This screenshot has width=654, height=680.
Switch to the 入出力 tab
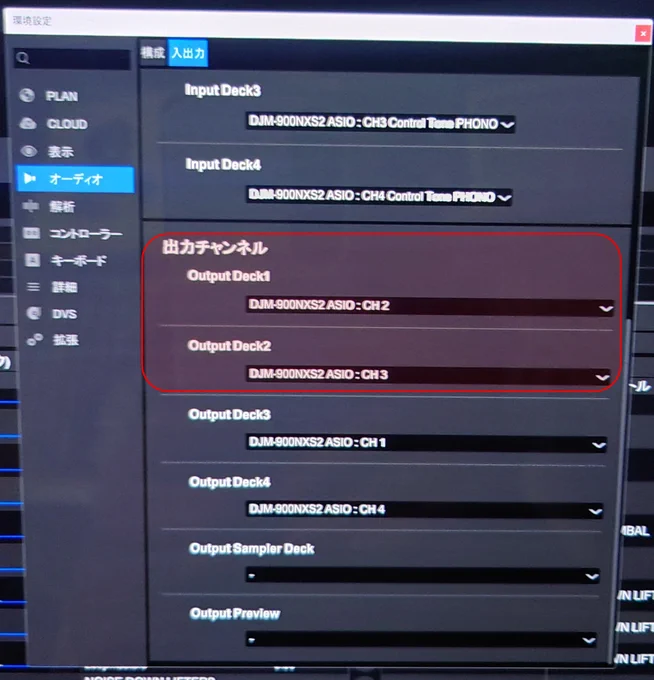[x=188, y=53]
